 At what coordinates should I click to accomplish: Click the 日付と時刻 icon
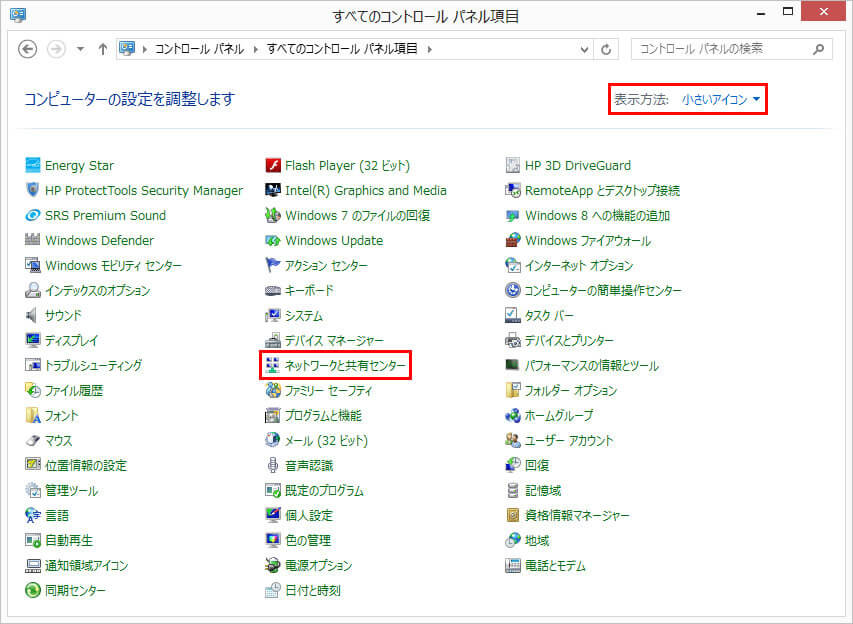coord(273,590)
